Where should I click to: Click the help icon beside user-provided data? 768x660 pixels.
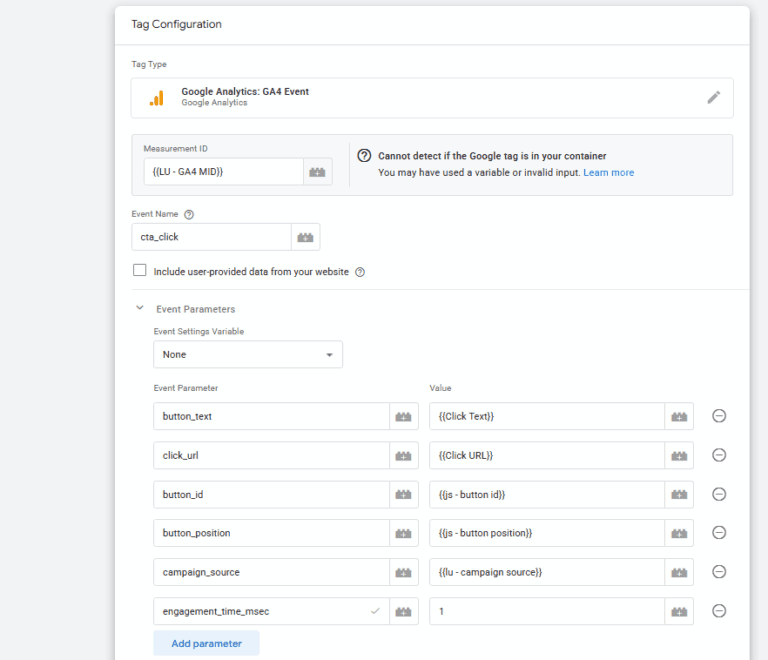pyautogui.click(x=360, y=272)
